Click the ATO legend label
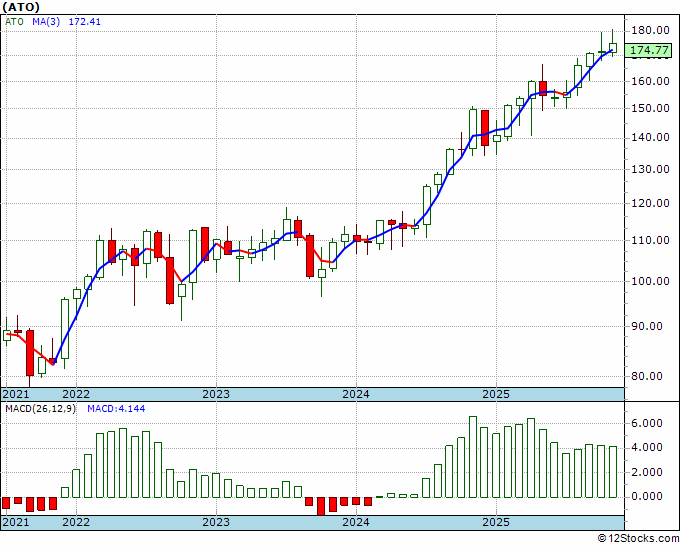Viewport: 680px width, 546px height. 14,21
